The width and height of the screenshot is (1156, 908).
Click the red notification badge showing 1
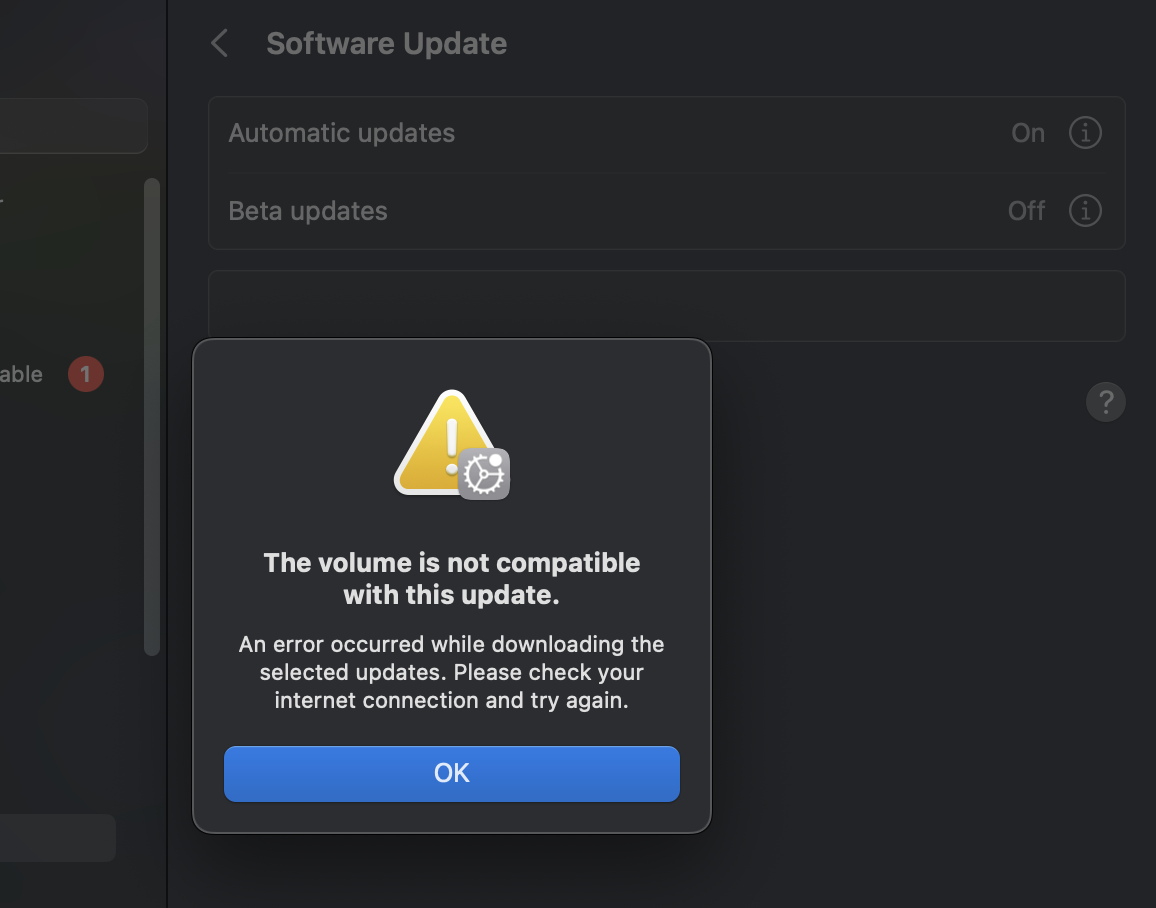(86, 373)
